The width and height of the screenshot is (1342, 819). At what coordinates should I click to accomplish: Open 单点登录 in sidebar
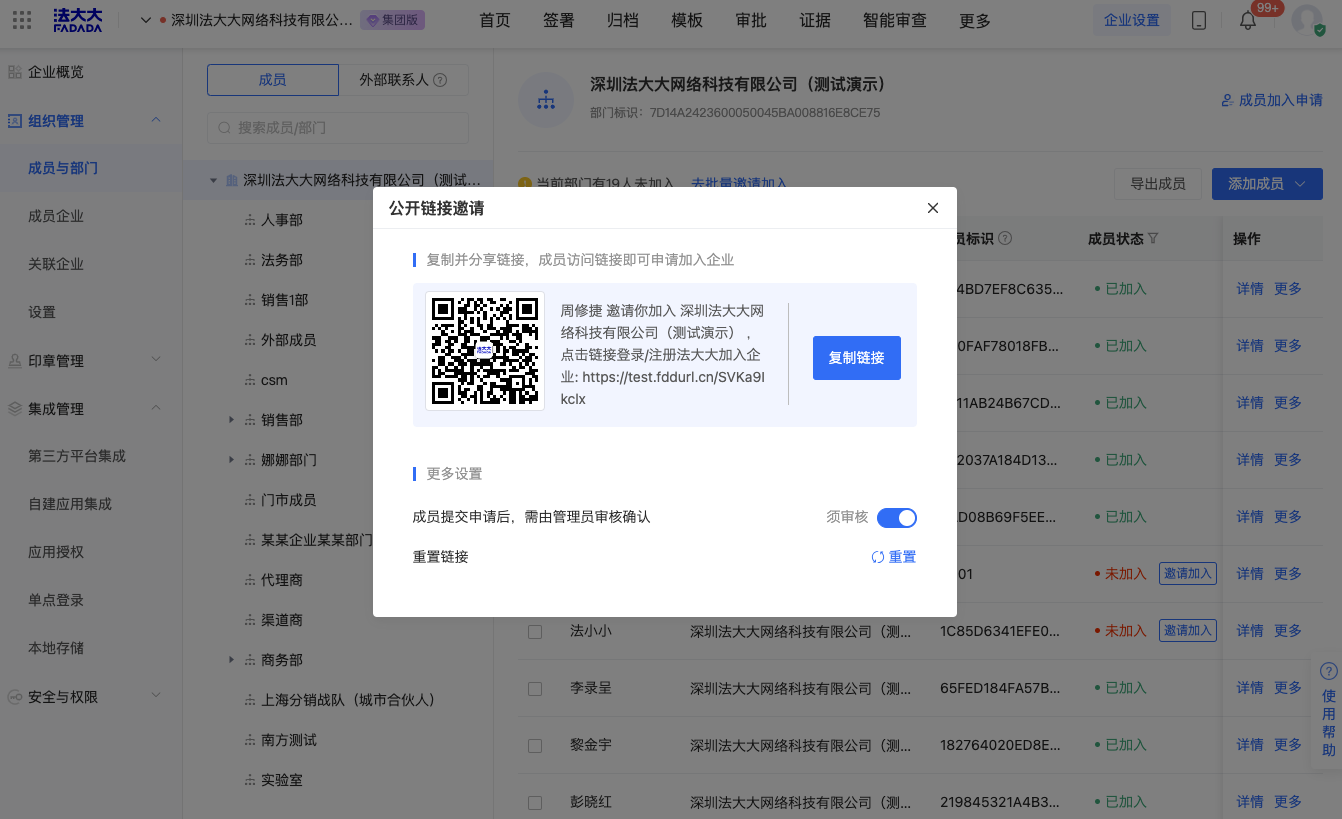point(56,600)
